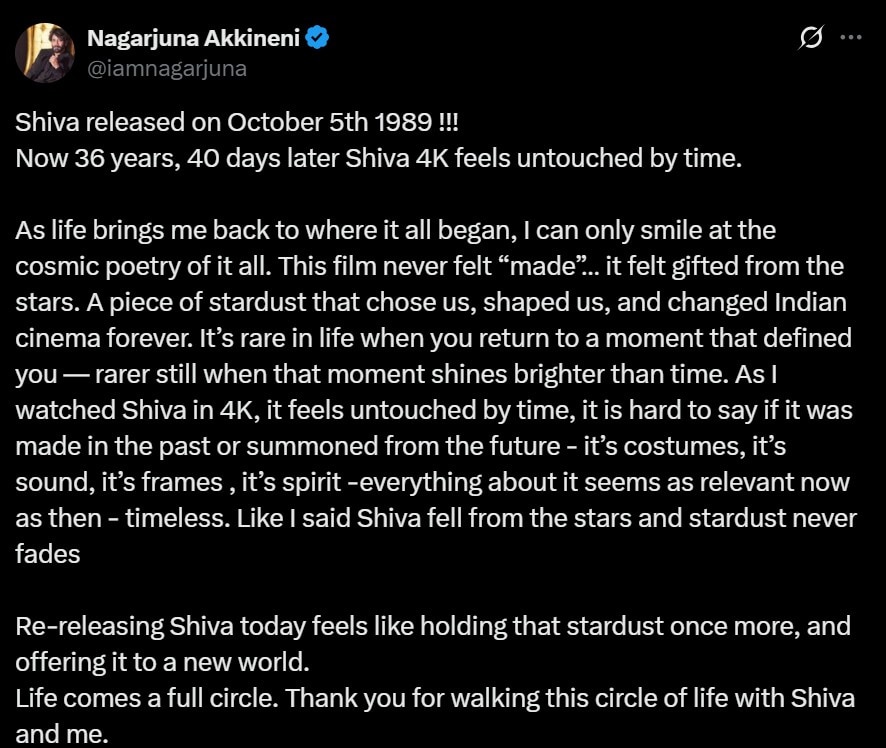
Task: Click the blue verified badge
Action: (x=318, y=39)
